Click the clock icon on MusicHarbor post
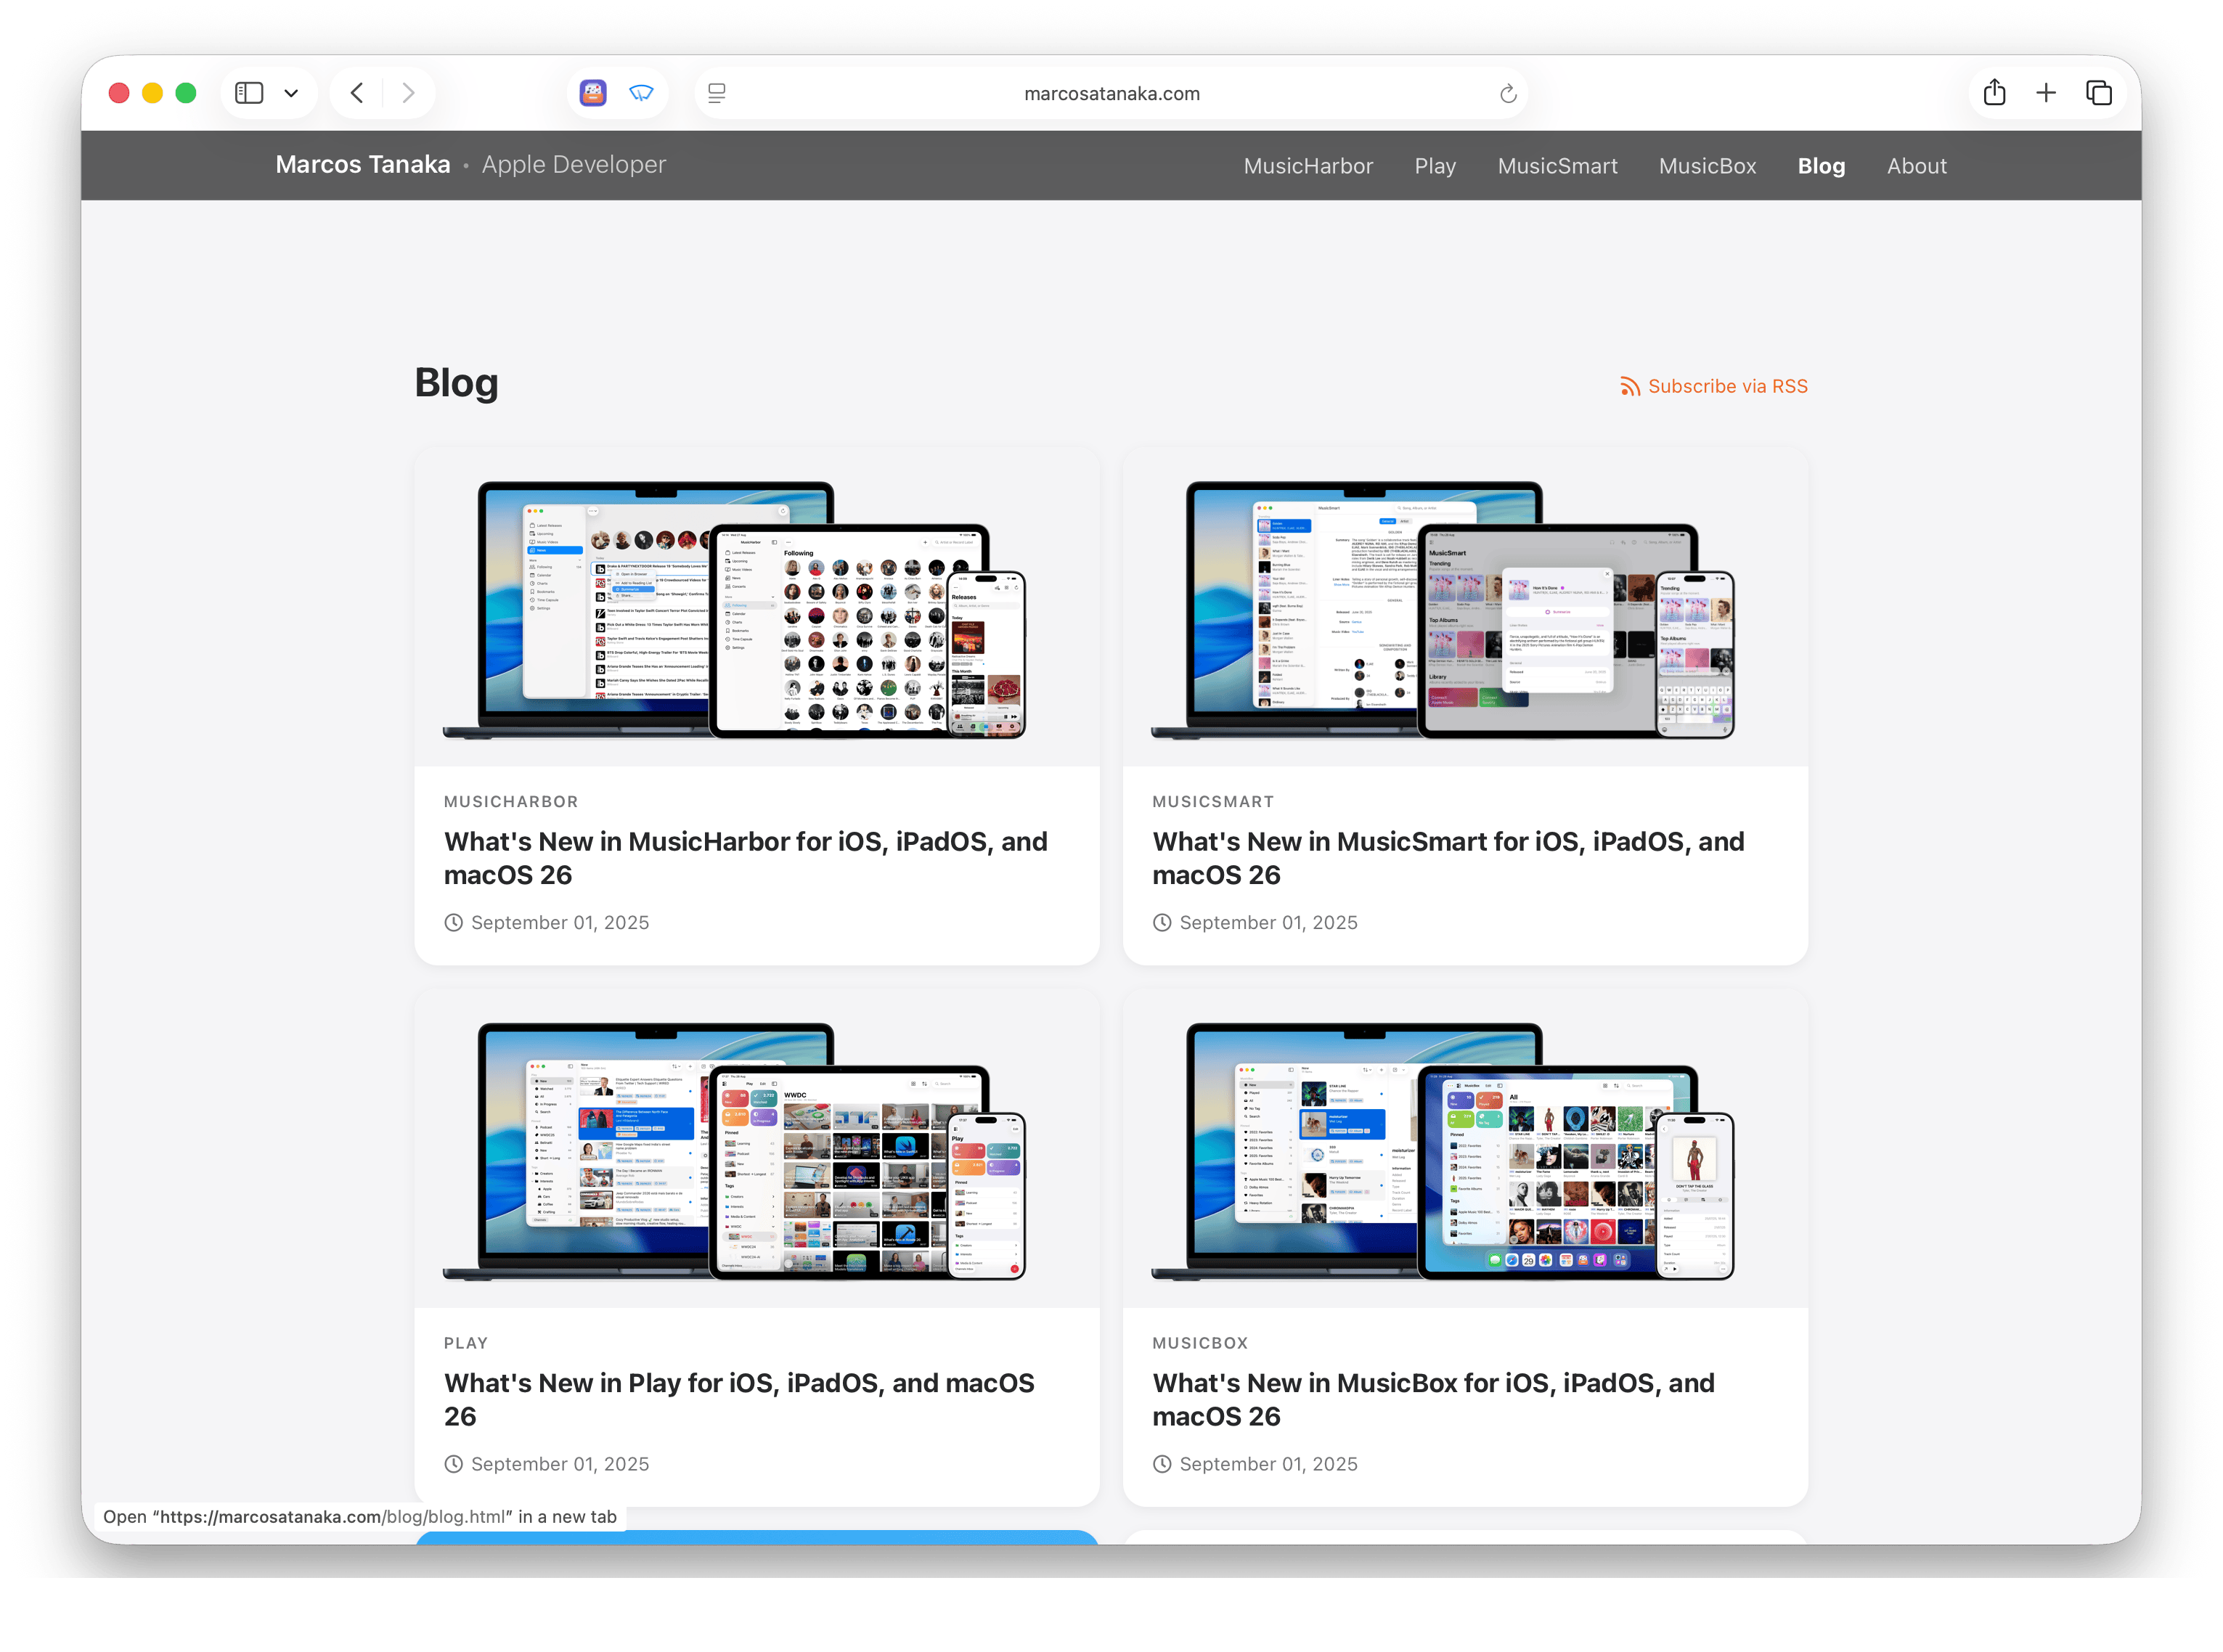The height and width of the screenshot is (1652, 2223). pos(454,923)
